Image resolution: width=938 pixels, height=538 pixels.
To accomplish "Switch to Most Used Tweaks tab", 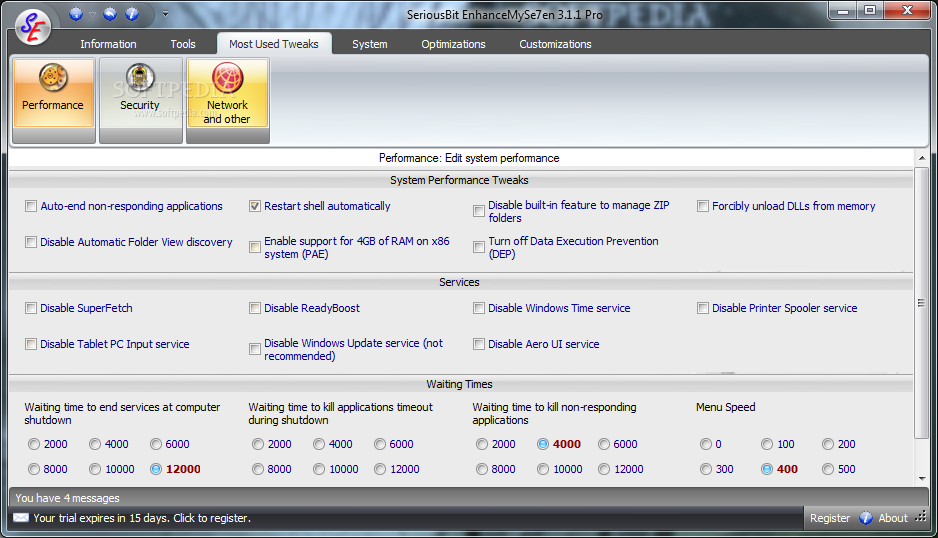I will click(273, 44).
